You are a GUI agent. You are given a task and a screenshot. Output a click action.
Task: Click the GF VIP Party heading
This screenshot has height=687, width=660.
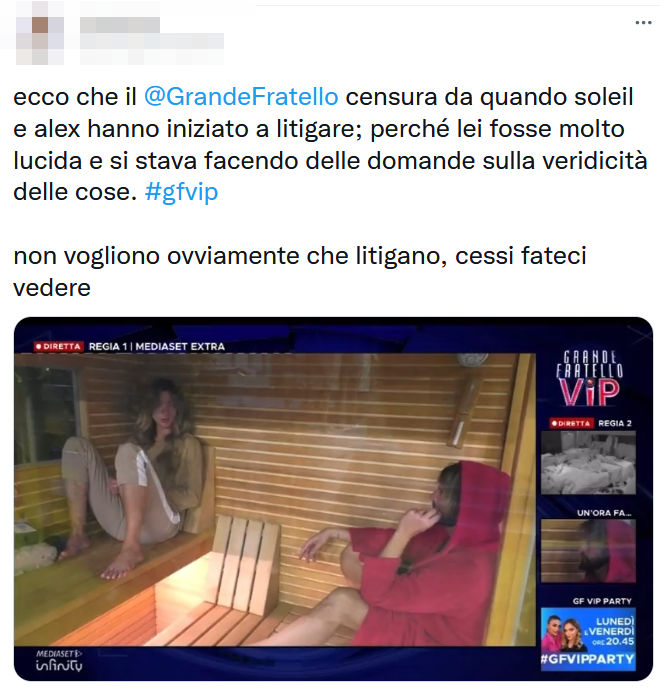(602, 601)
